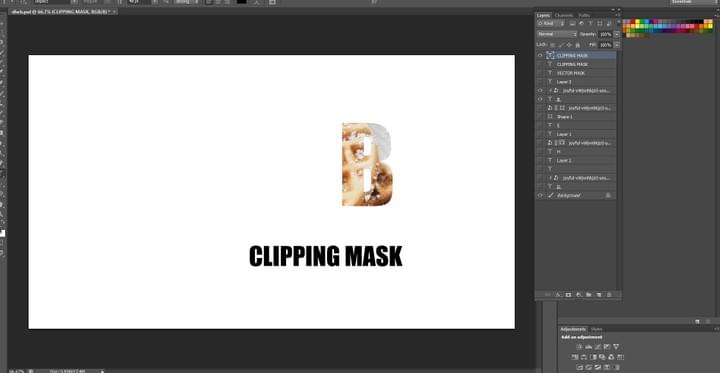Add a Color Balance adjustment
The image size is (720, 373).
pos(584,357)
